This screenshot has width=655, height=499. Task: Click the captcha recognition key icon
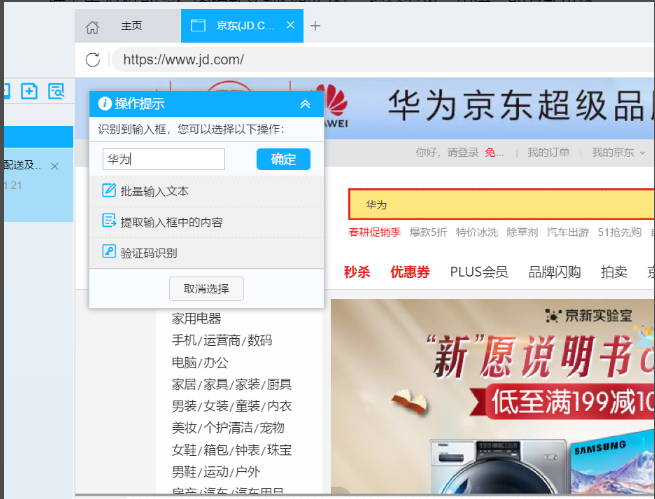pyautogui.click(x=109, y=251)
